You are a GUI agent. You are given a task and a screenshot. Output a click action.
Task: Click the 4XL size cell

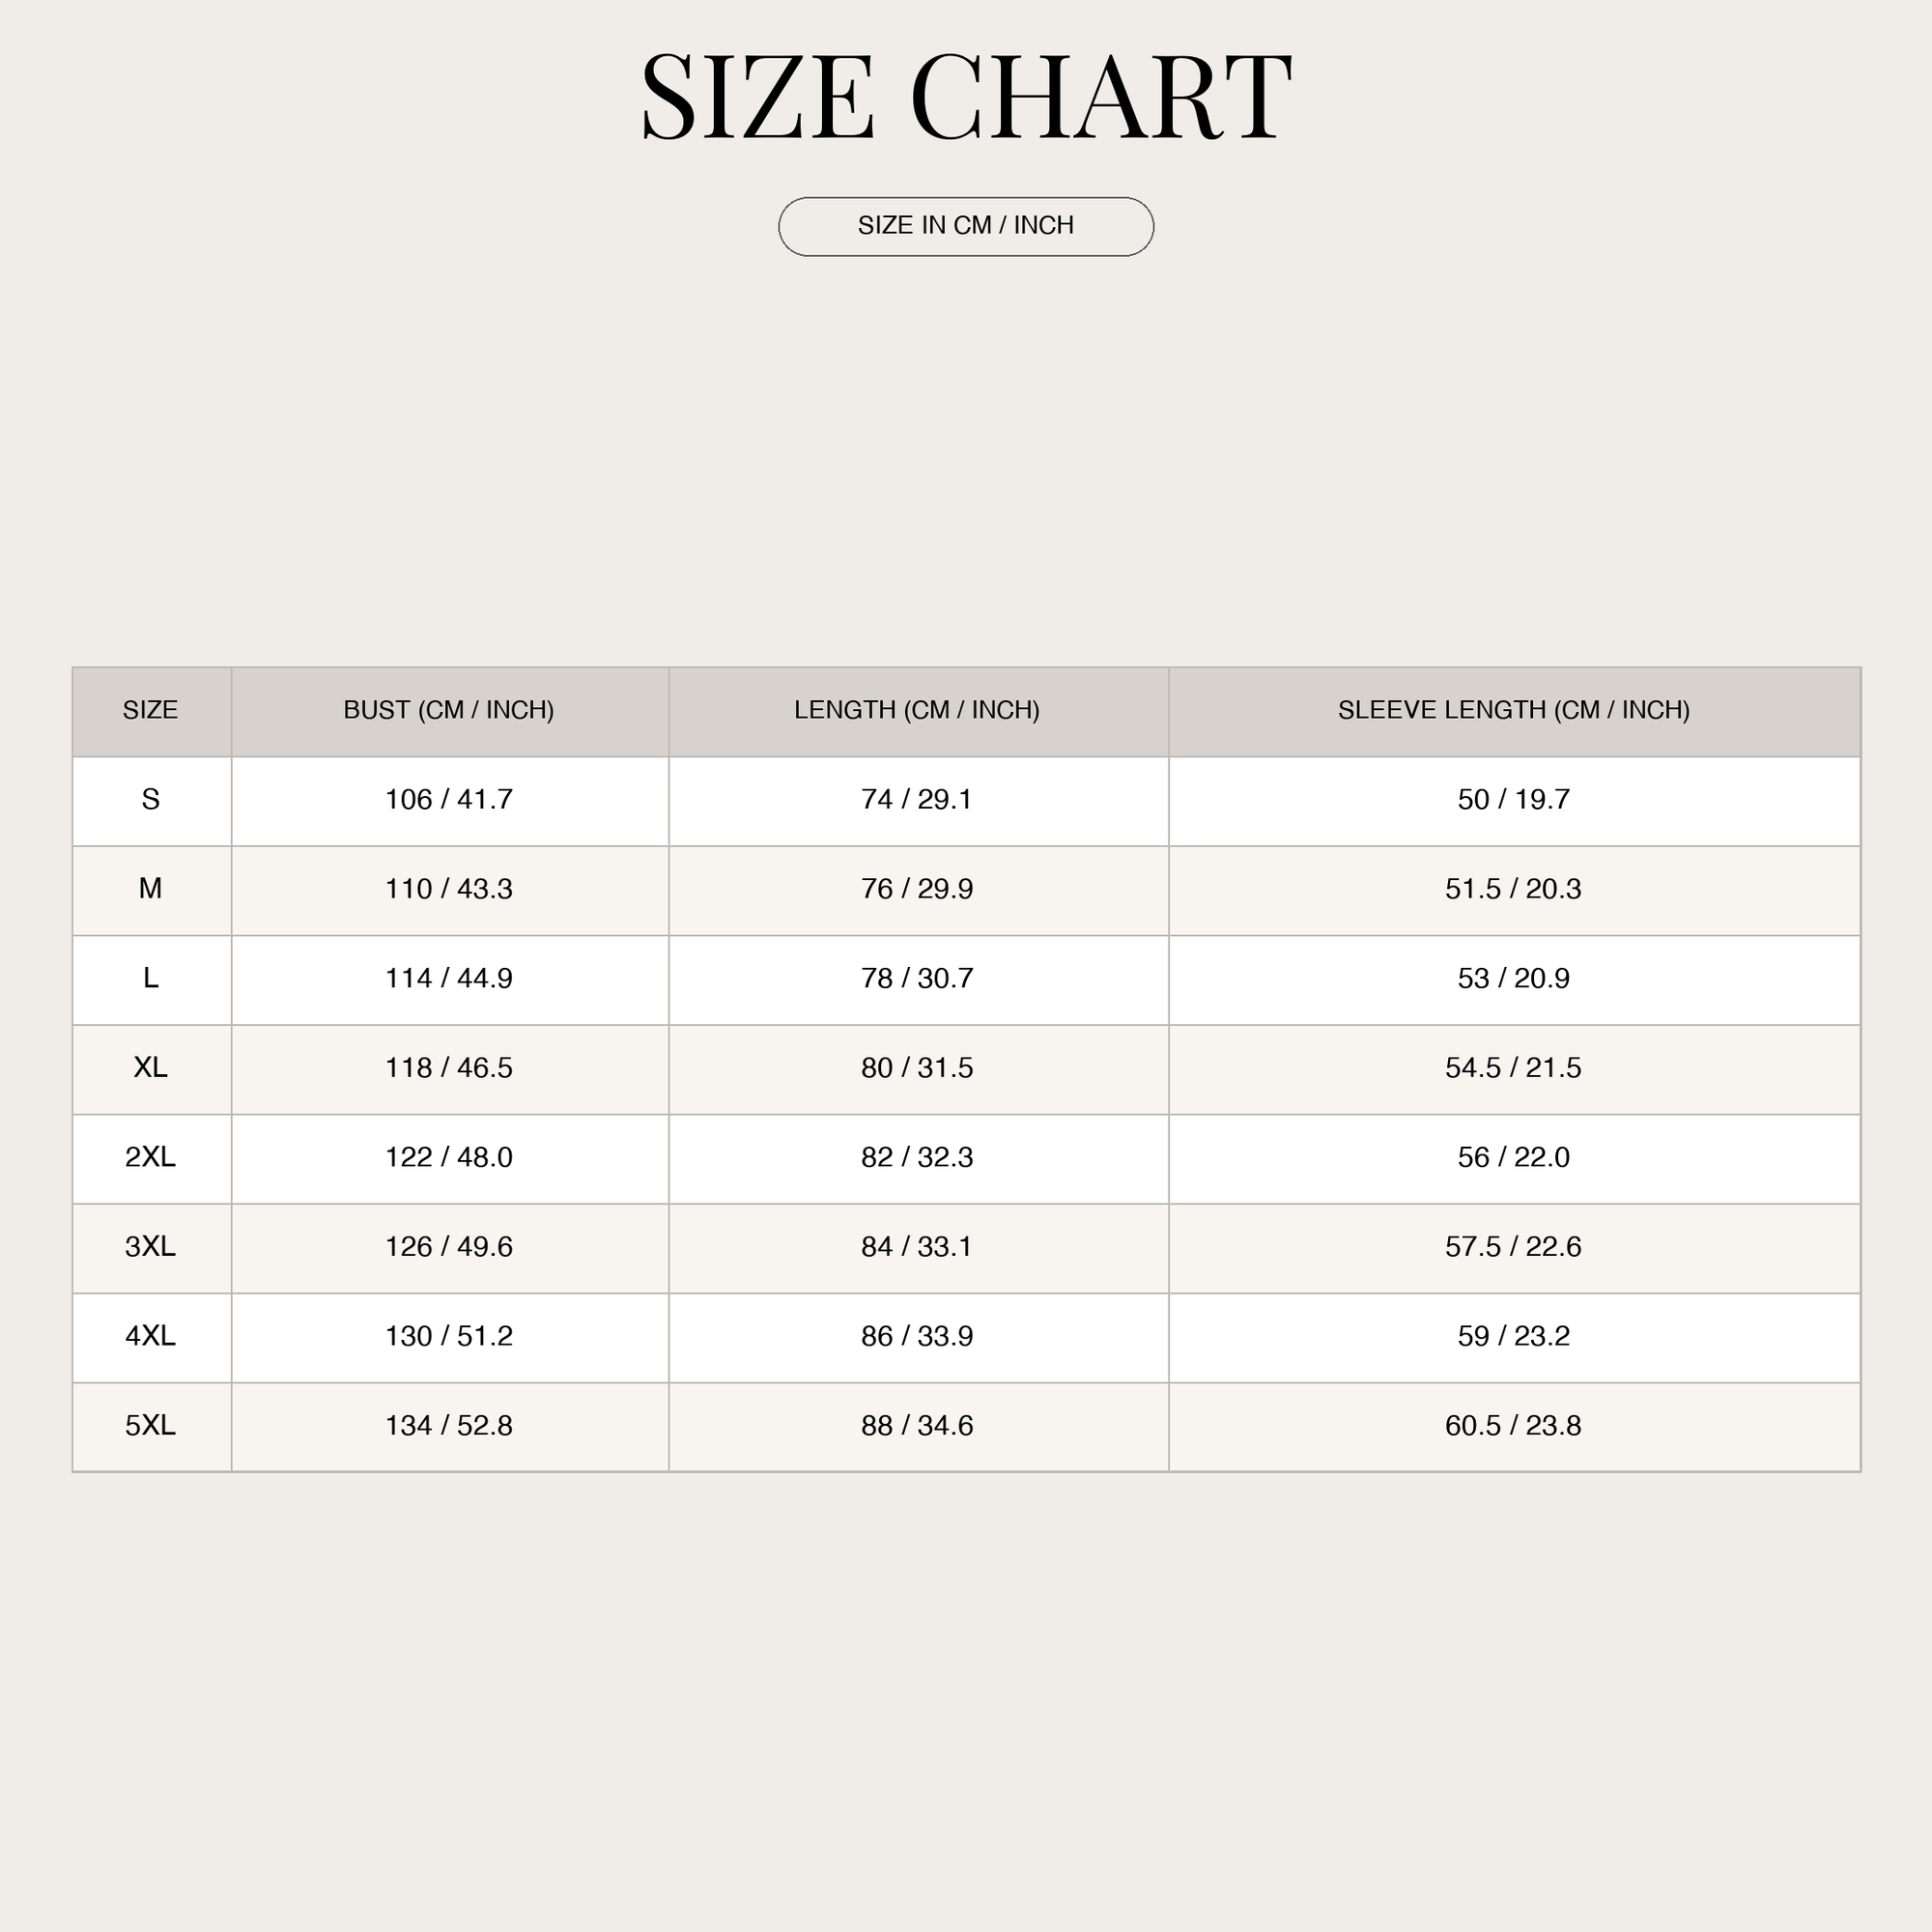point(151,1336)
